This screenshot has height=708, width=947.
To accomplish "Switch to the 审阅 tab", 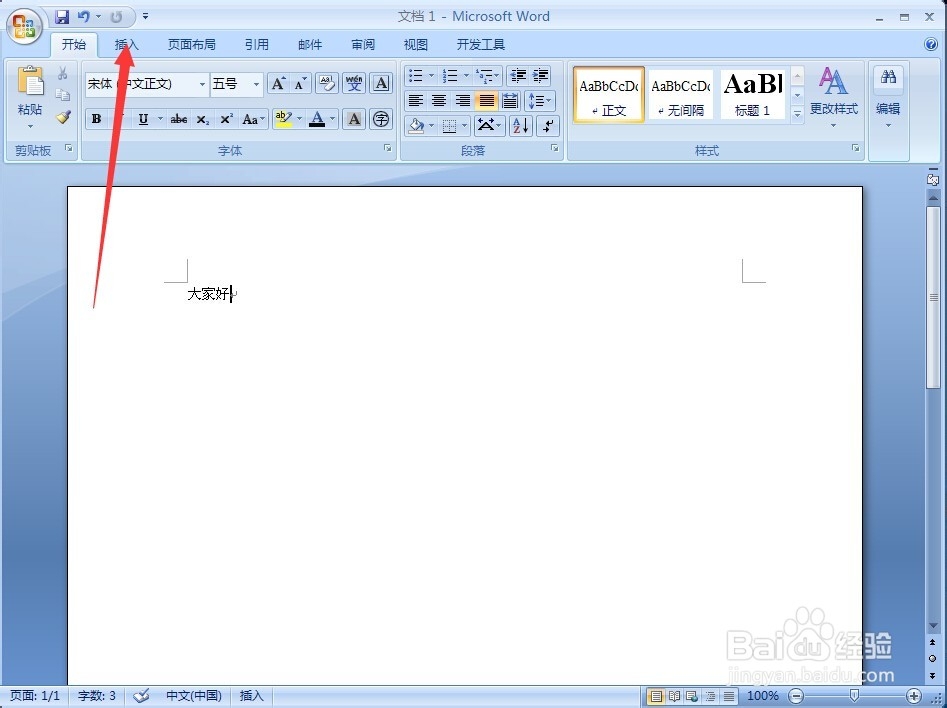I will (x=363, y=45).
